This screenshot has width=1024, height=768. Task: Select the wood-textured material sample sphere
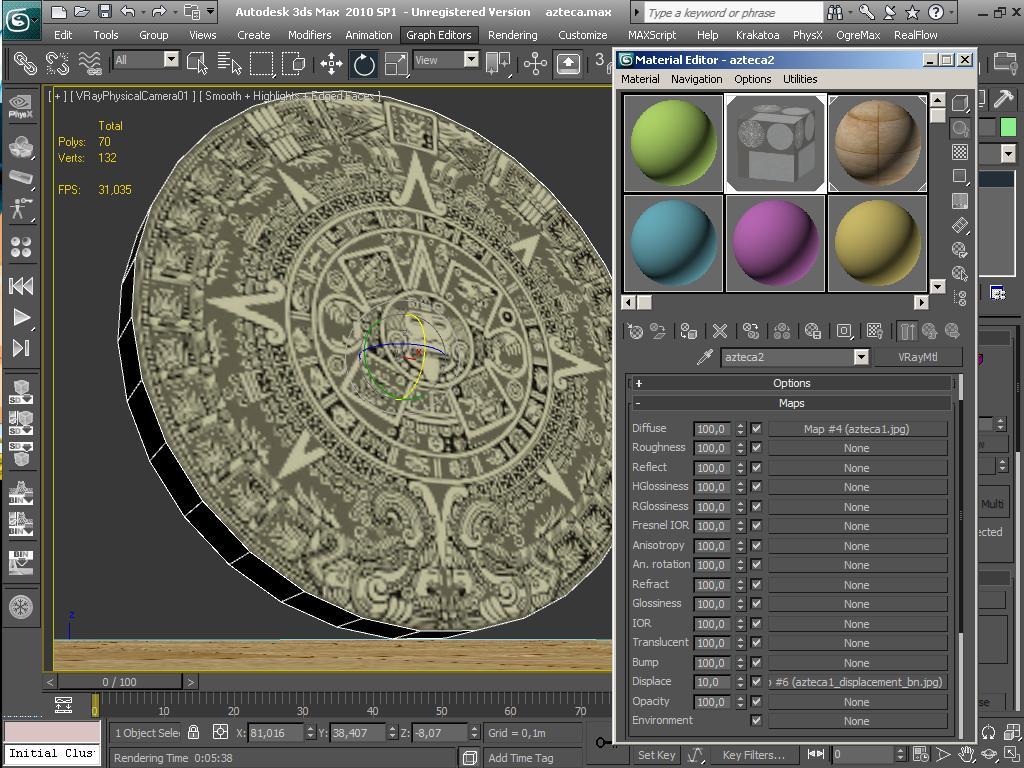click(877, 143)
